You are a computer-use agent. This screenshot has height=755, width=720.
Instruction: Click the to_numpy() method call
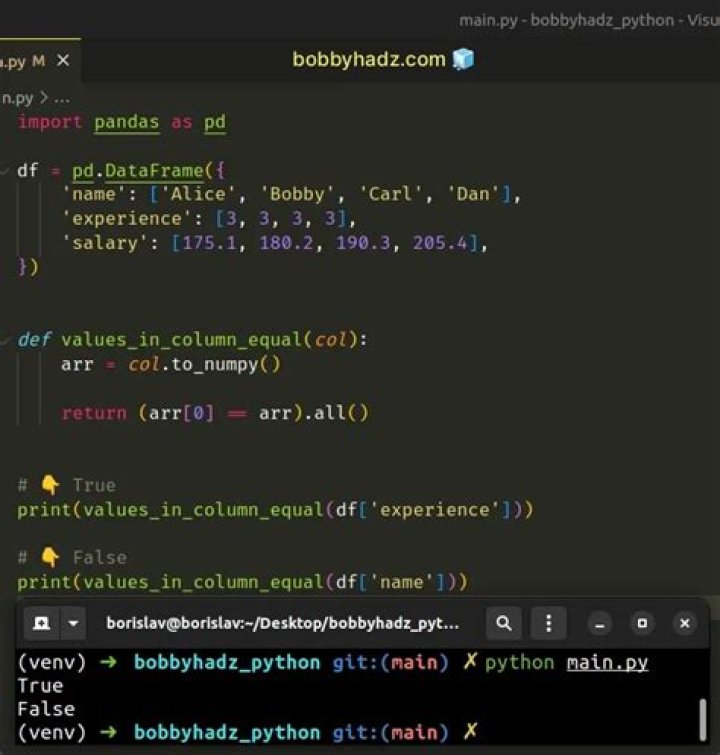point(225,364)
